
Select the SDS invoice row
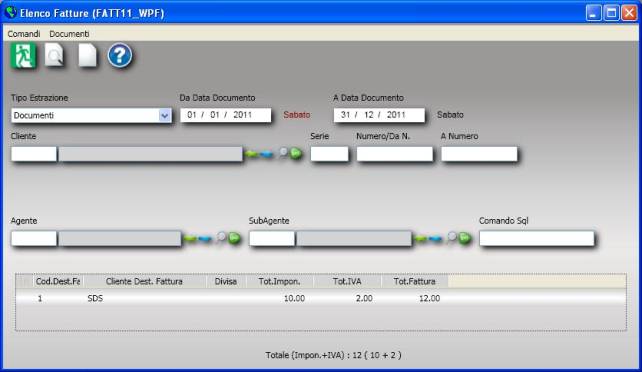click(x=321, y=298)
